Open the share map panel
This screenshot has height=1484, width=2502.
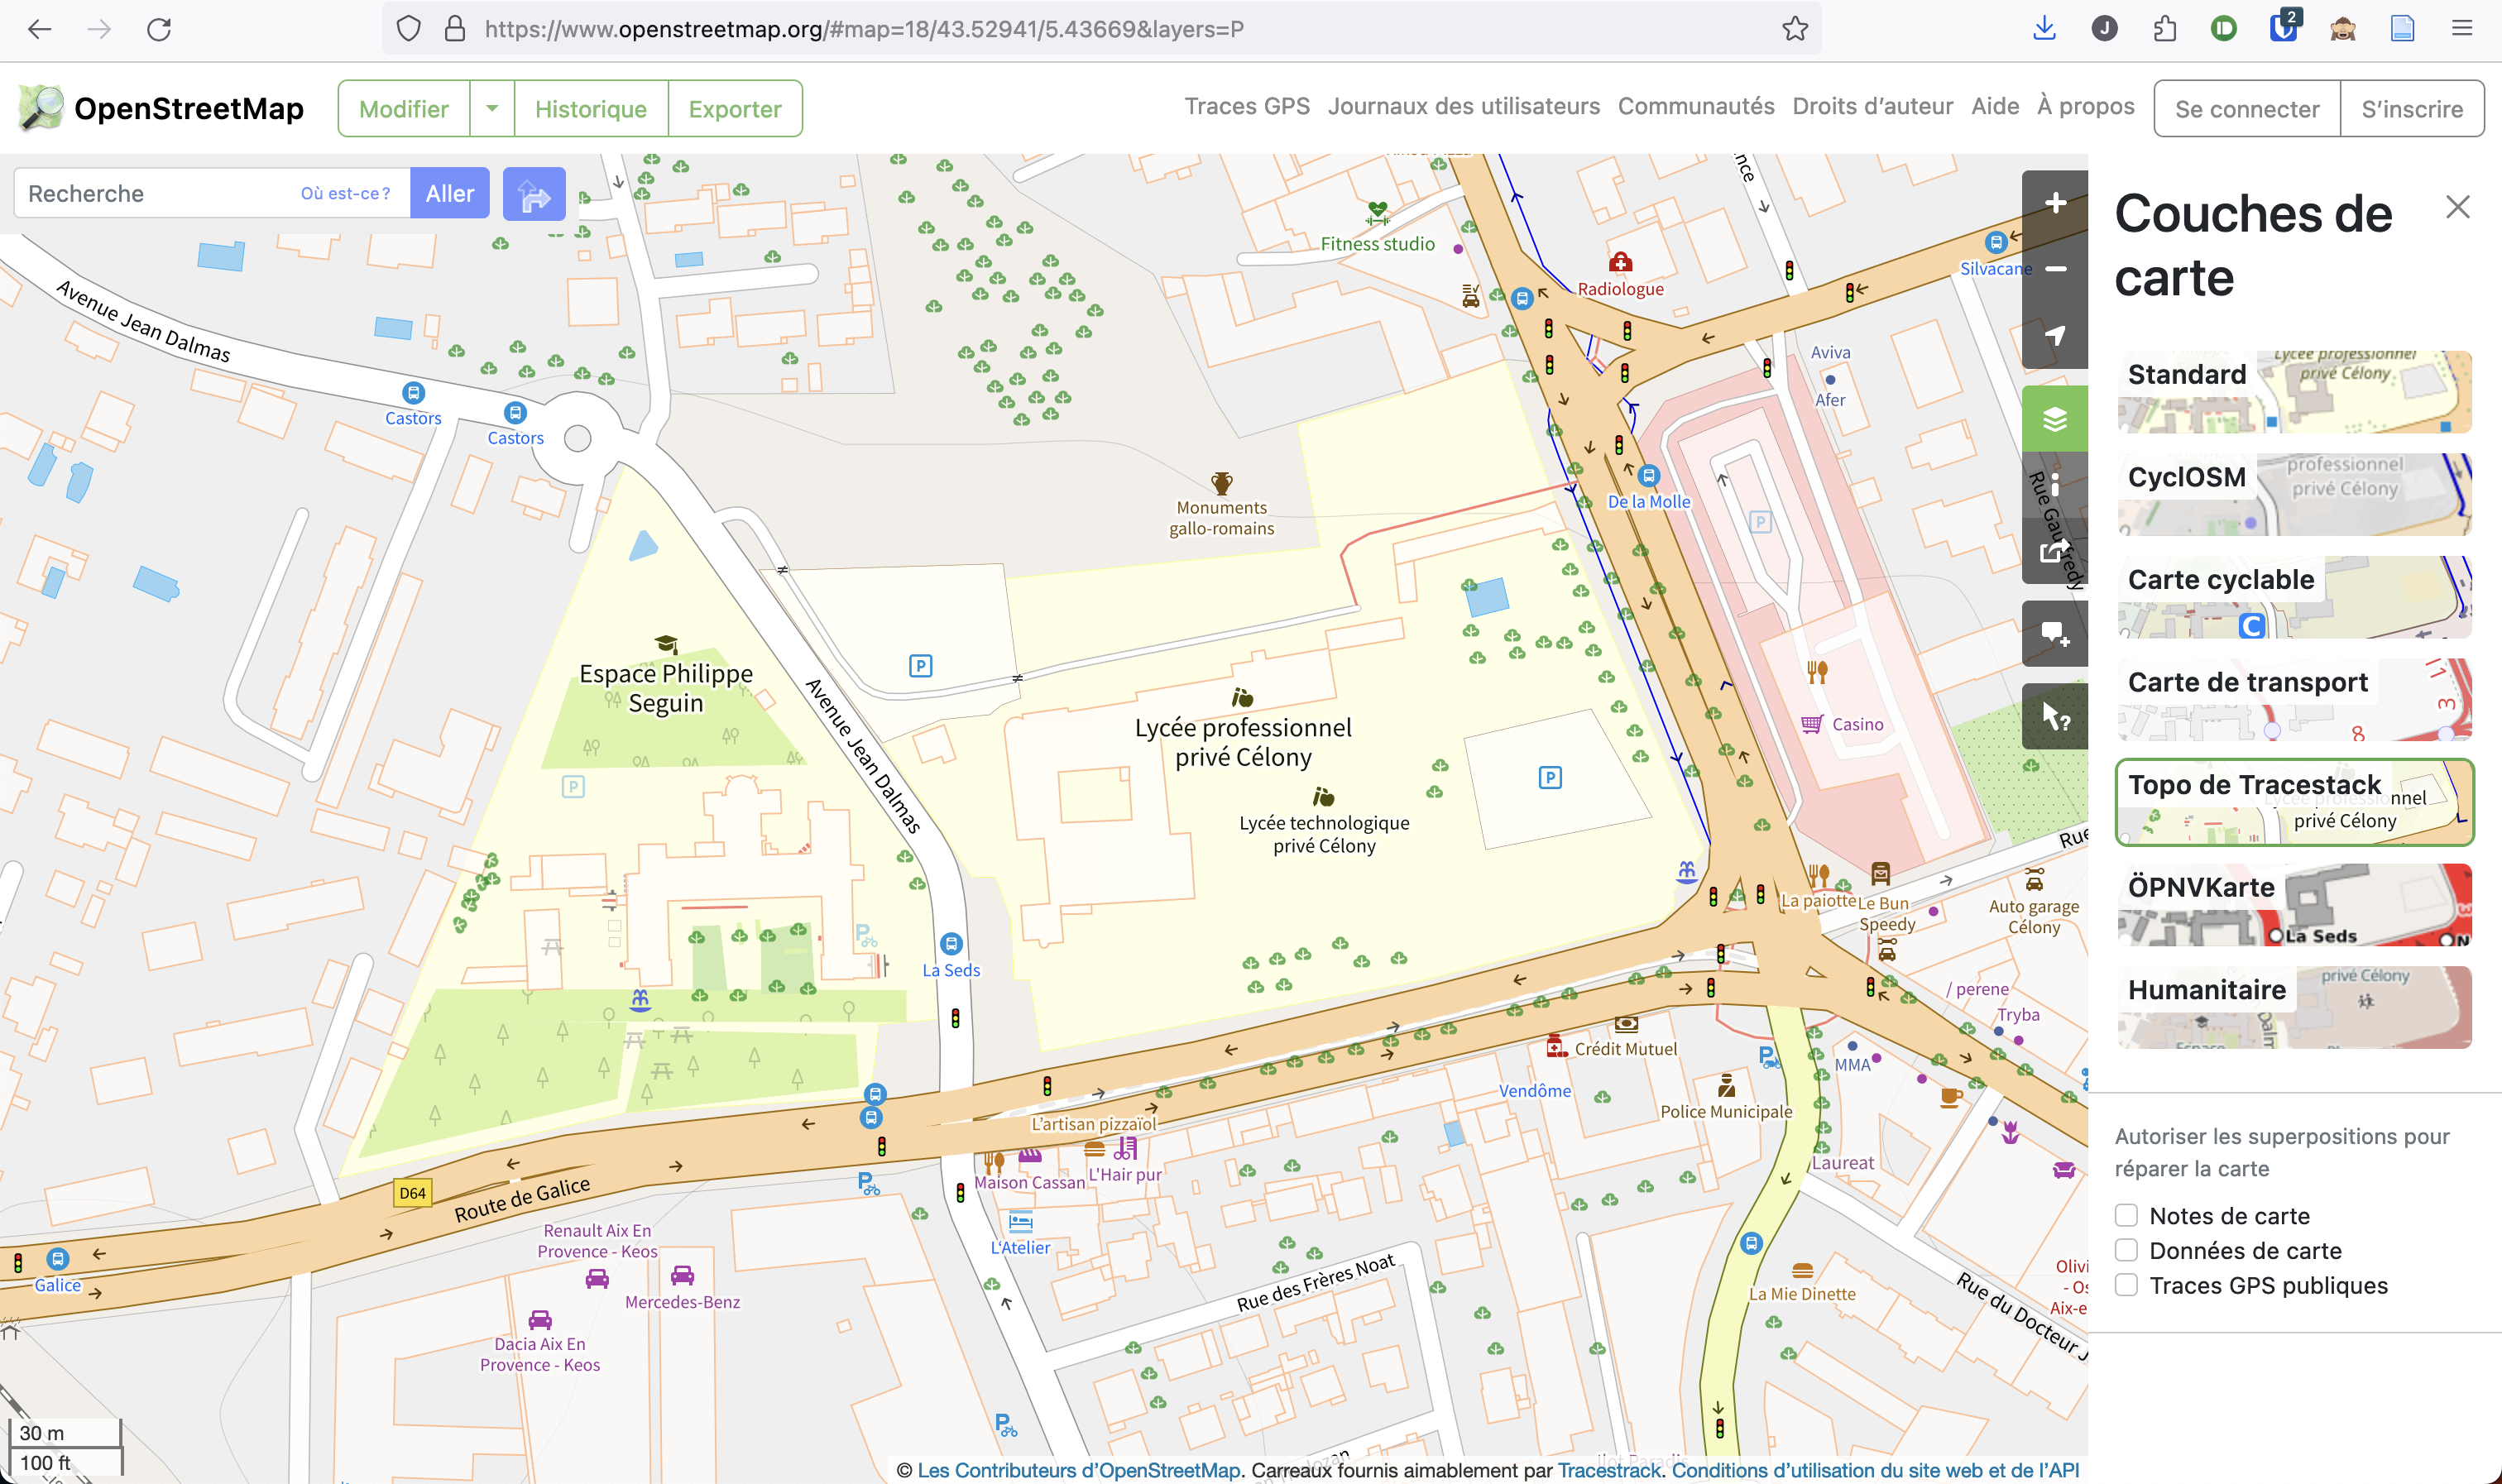[x=2054, y=551]
